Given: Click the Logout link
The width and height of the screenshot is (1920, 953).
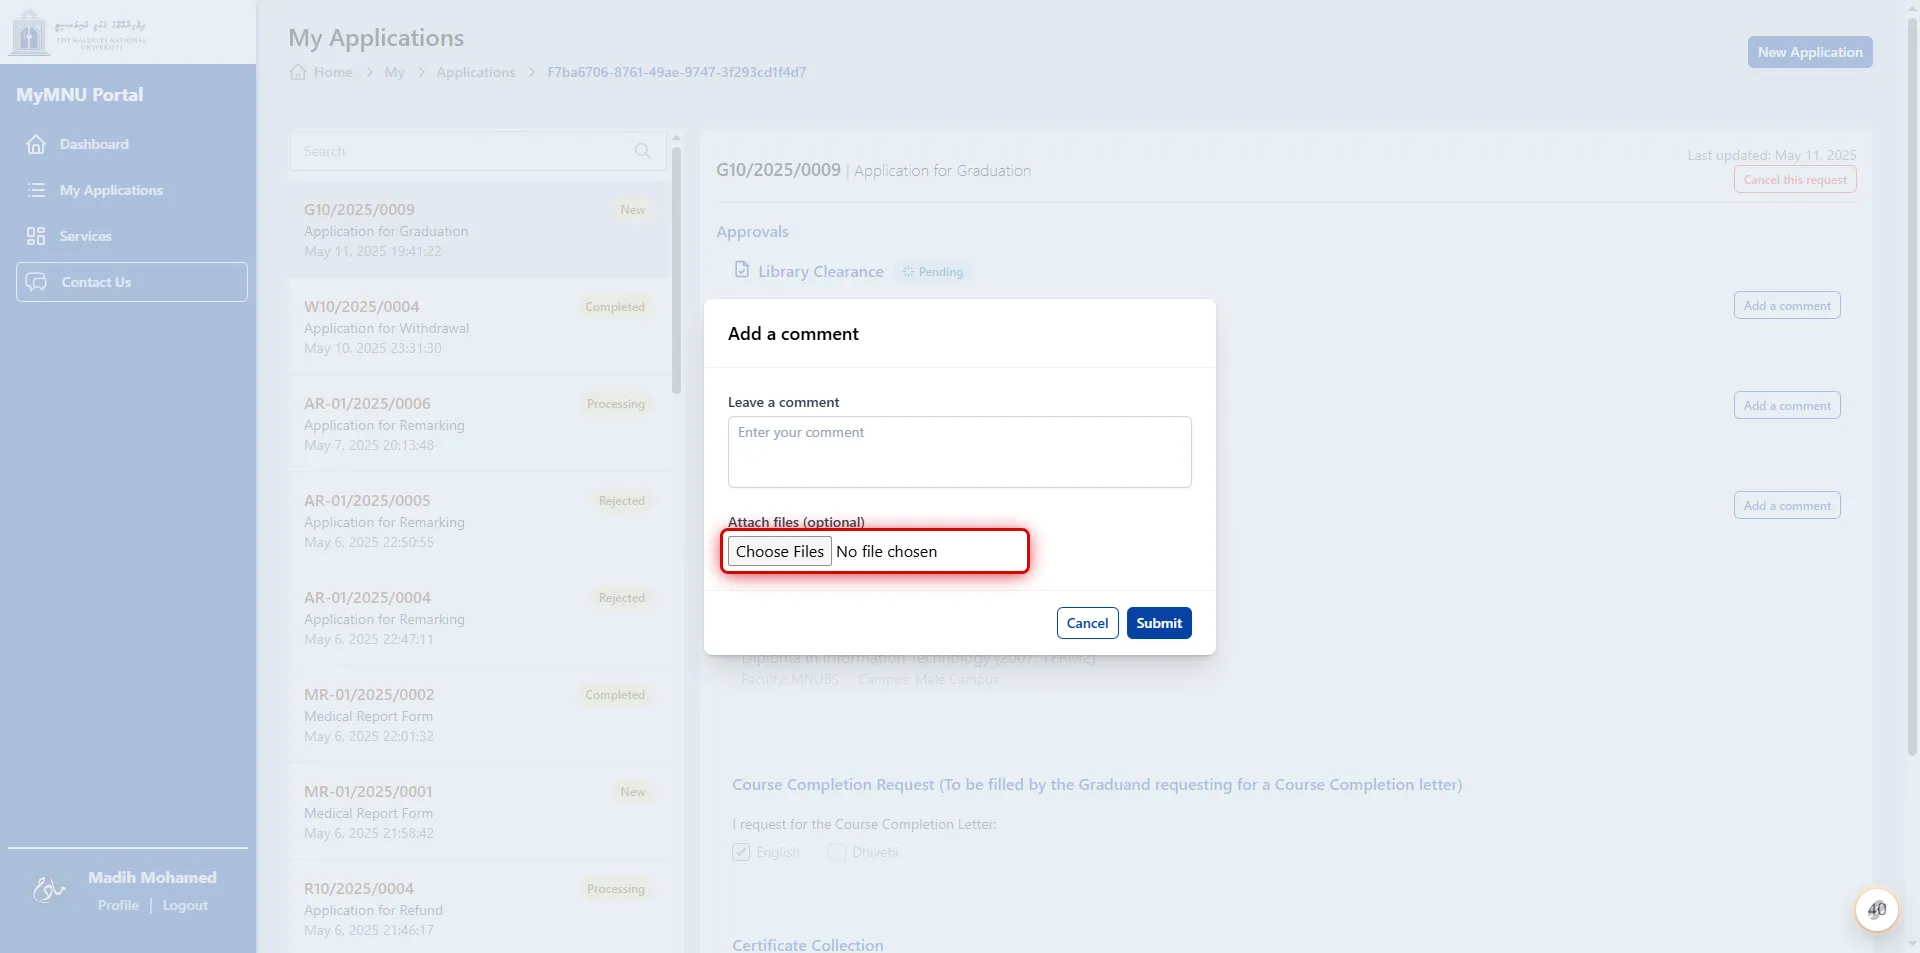Looking at the screenshot, I should (185, 905).
